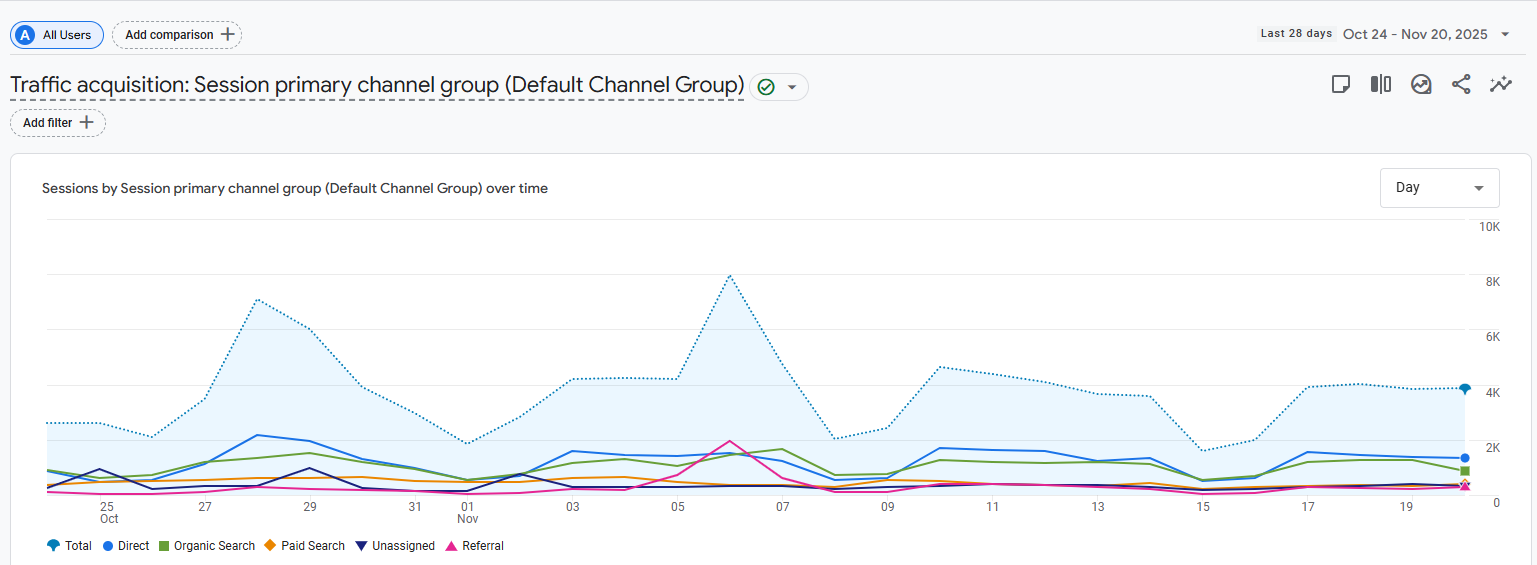Click the All Users segment chip
Screen dimensions: 1537x565
(x=57, y=35)
